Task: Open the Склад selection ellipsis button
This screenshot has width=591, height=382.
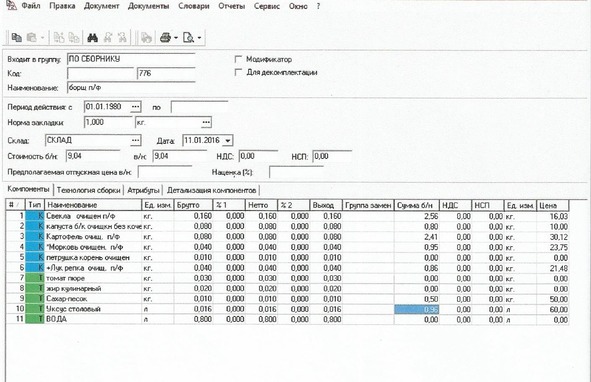Action: coord(135,140)
